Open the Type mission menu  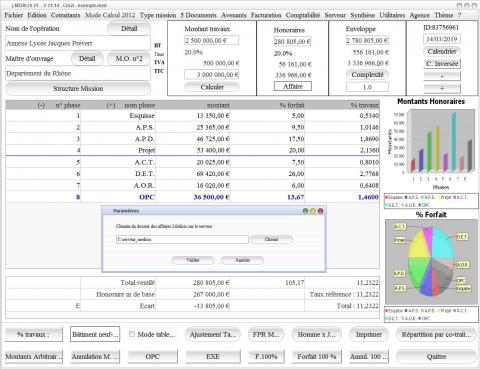[x=158, y=15]
